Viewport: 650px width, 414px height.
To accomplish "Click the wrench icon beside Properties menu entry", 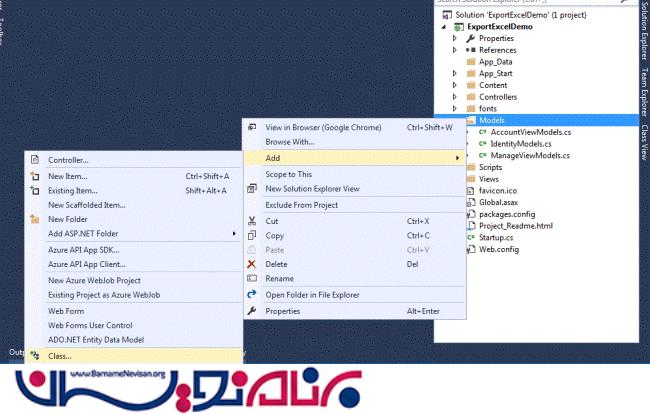I will [252, 311].
